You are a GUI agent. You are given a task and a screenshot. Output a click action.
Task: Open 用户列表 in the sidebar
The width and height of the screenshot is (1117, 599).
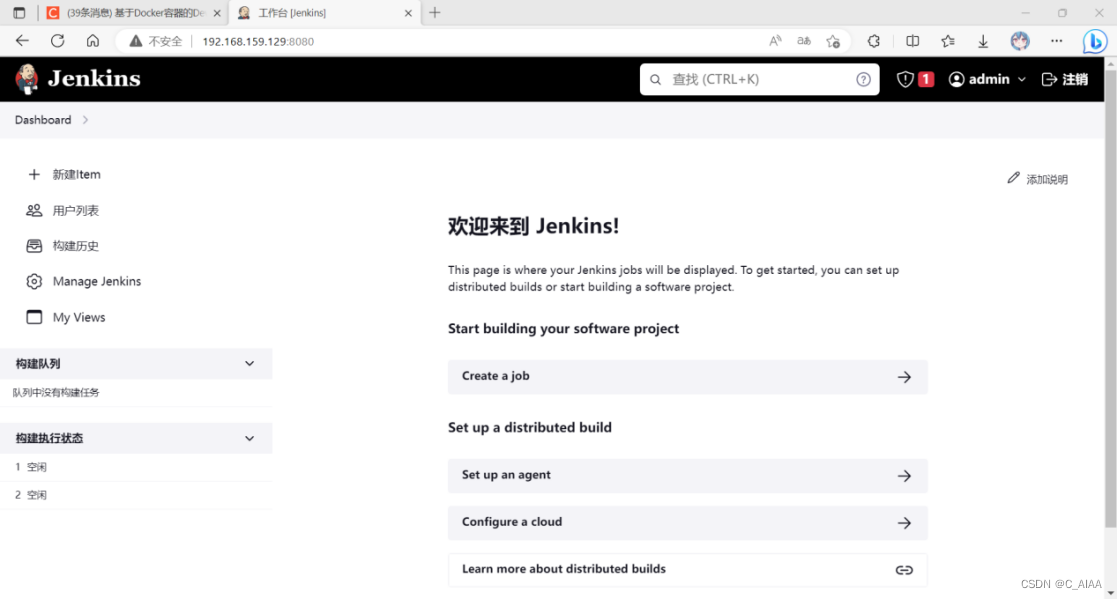pyautogui.click(x=76, y=210)
